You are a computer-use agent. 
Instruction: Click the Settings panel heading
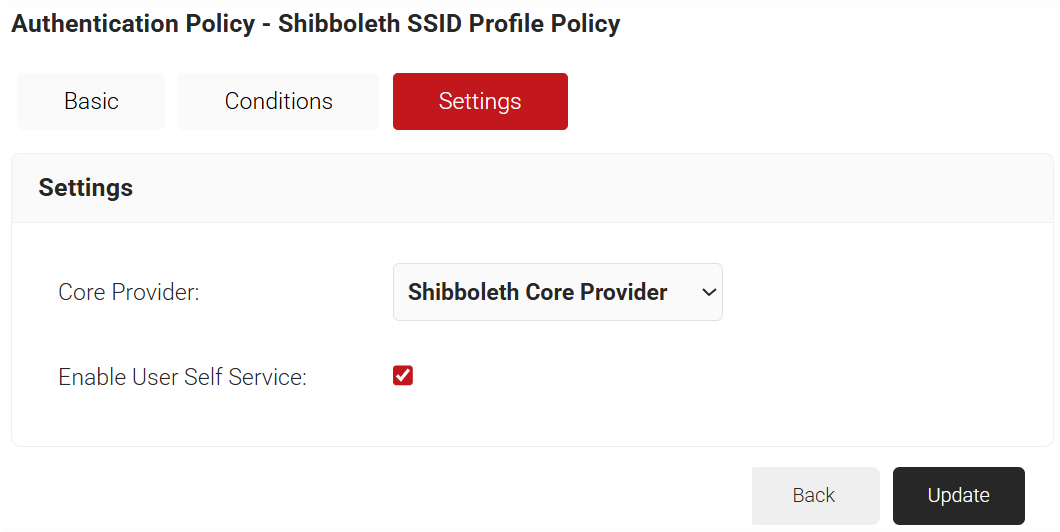point(86,188)
